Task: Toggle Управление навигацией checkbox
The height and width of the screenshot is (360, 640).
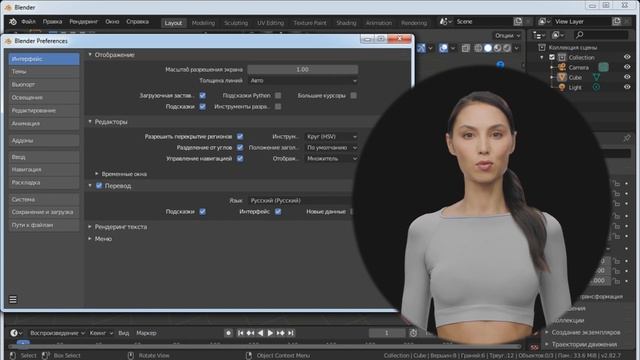Action: pos(240,158)
